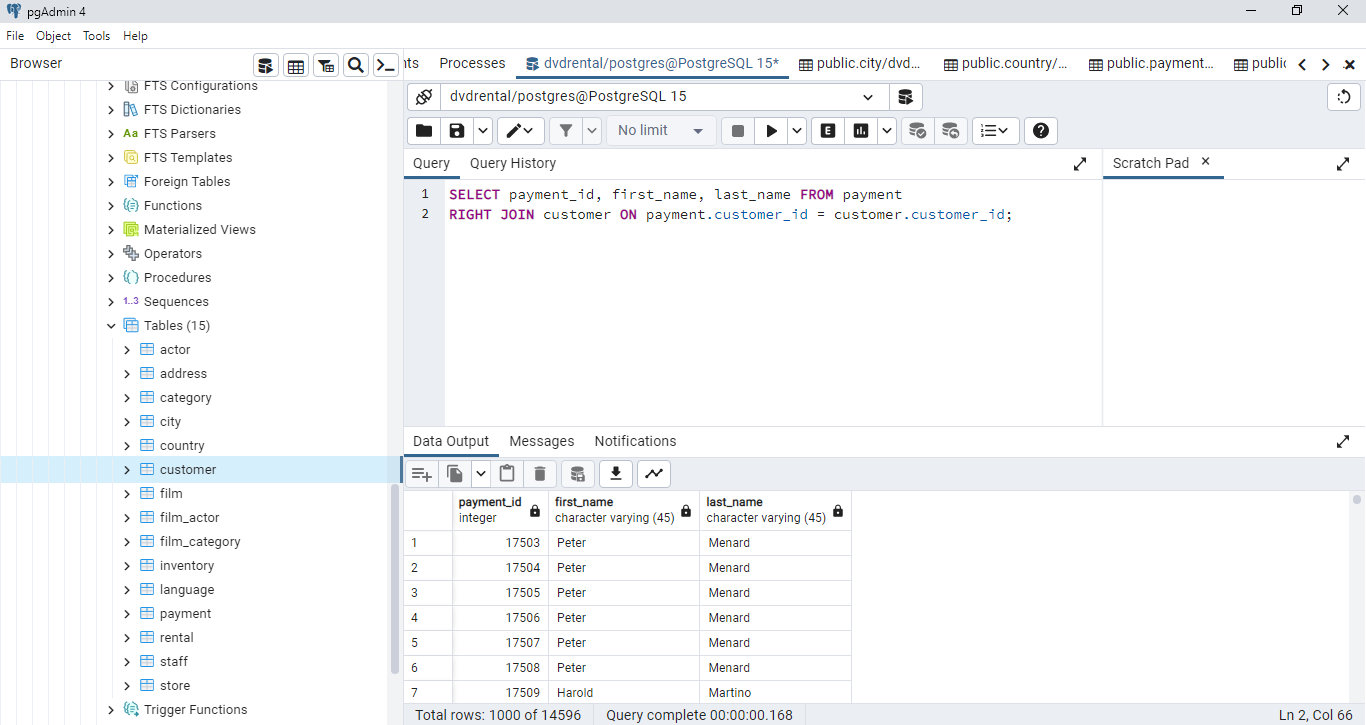Open the Notifications tab
Screen dimensions: 1366x725
636,441
